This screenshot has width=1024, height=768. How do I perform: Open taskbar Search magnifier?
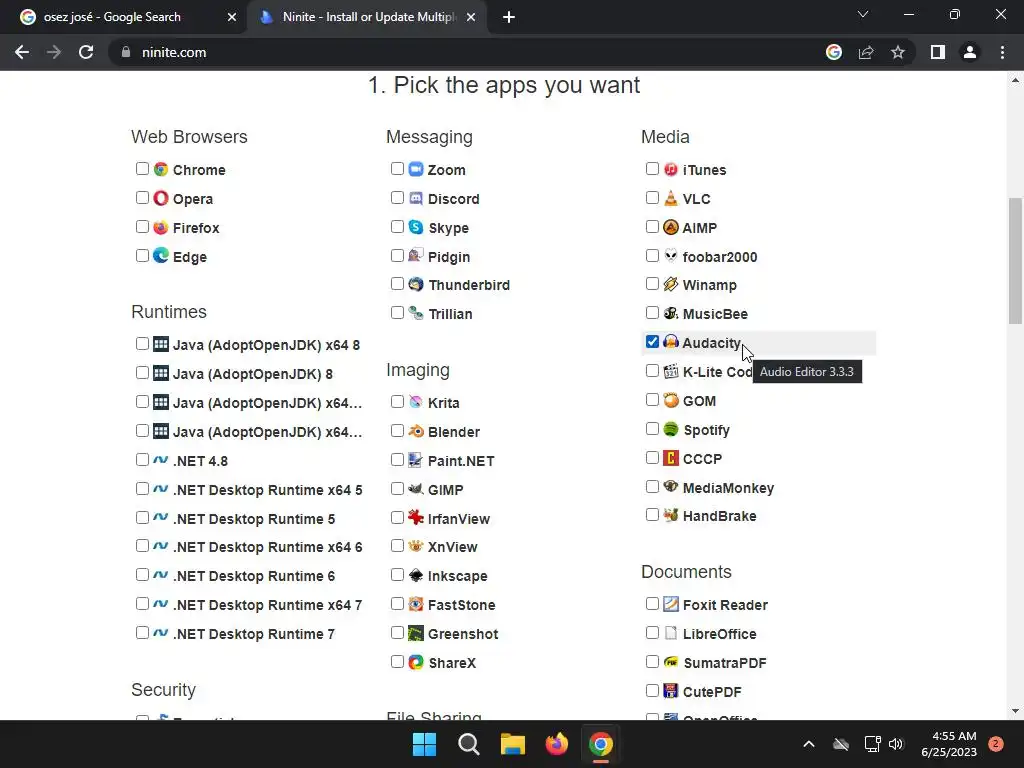[468, 744]
